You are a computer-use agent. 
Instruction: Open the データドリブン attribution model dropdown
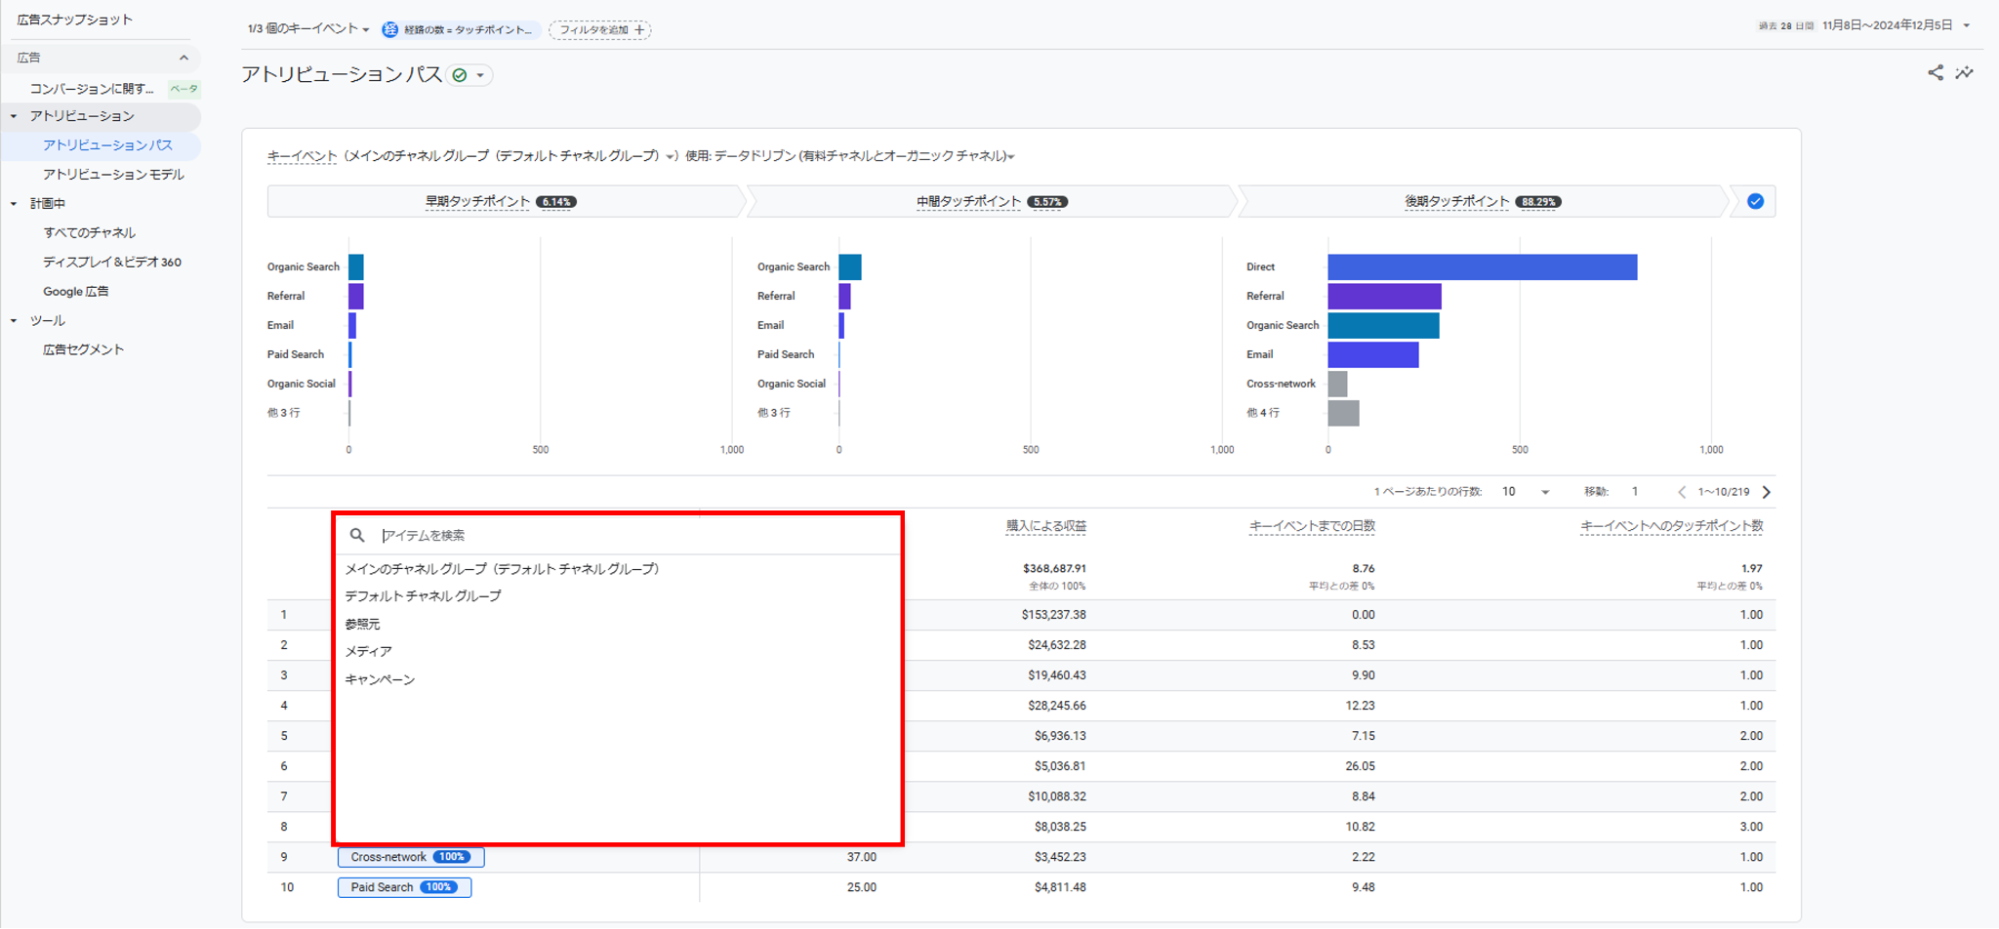[x=864, y=156]
